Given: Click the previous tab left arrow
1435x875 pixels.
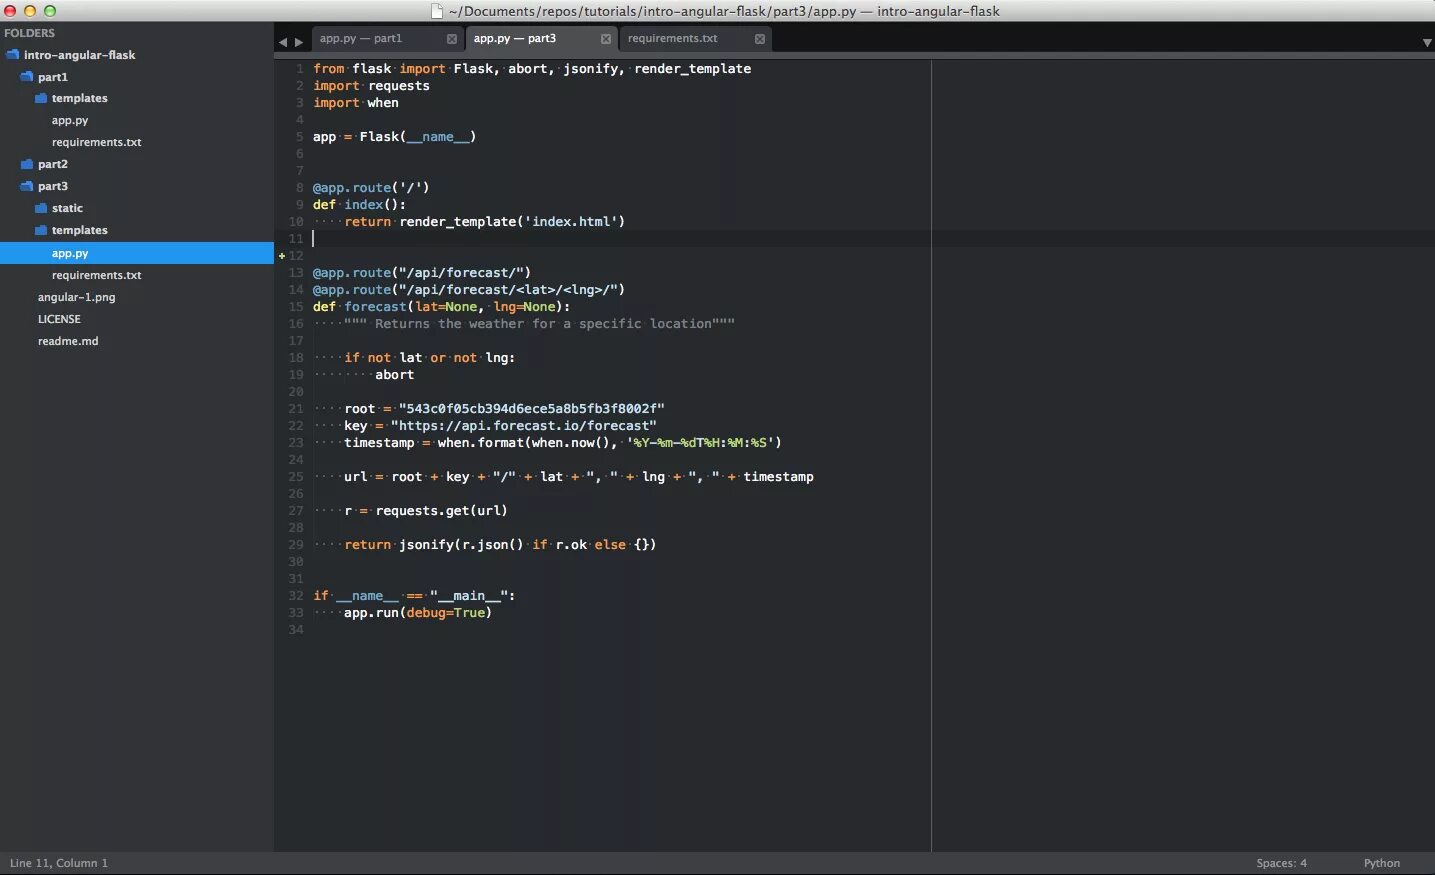Looking at the screenshot, I should (283, 42).
